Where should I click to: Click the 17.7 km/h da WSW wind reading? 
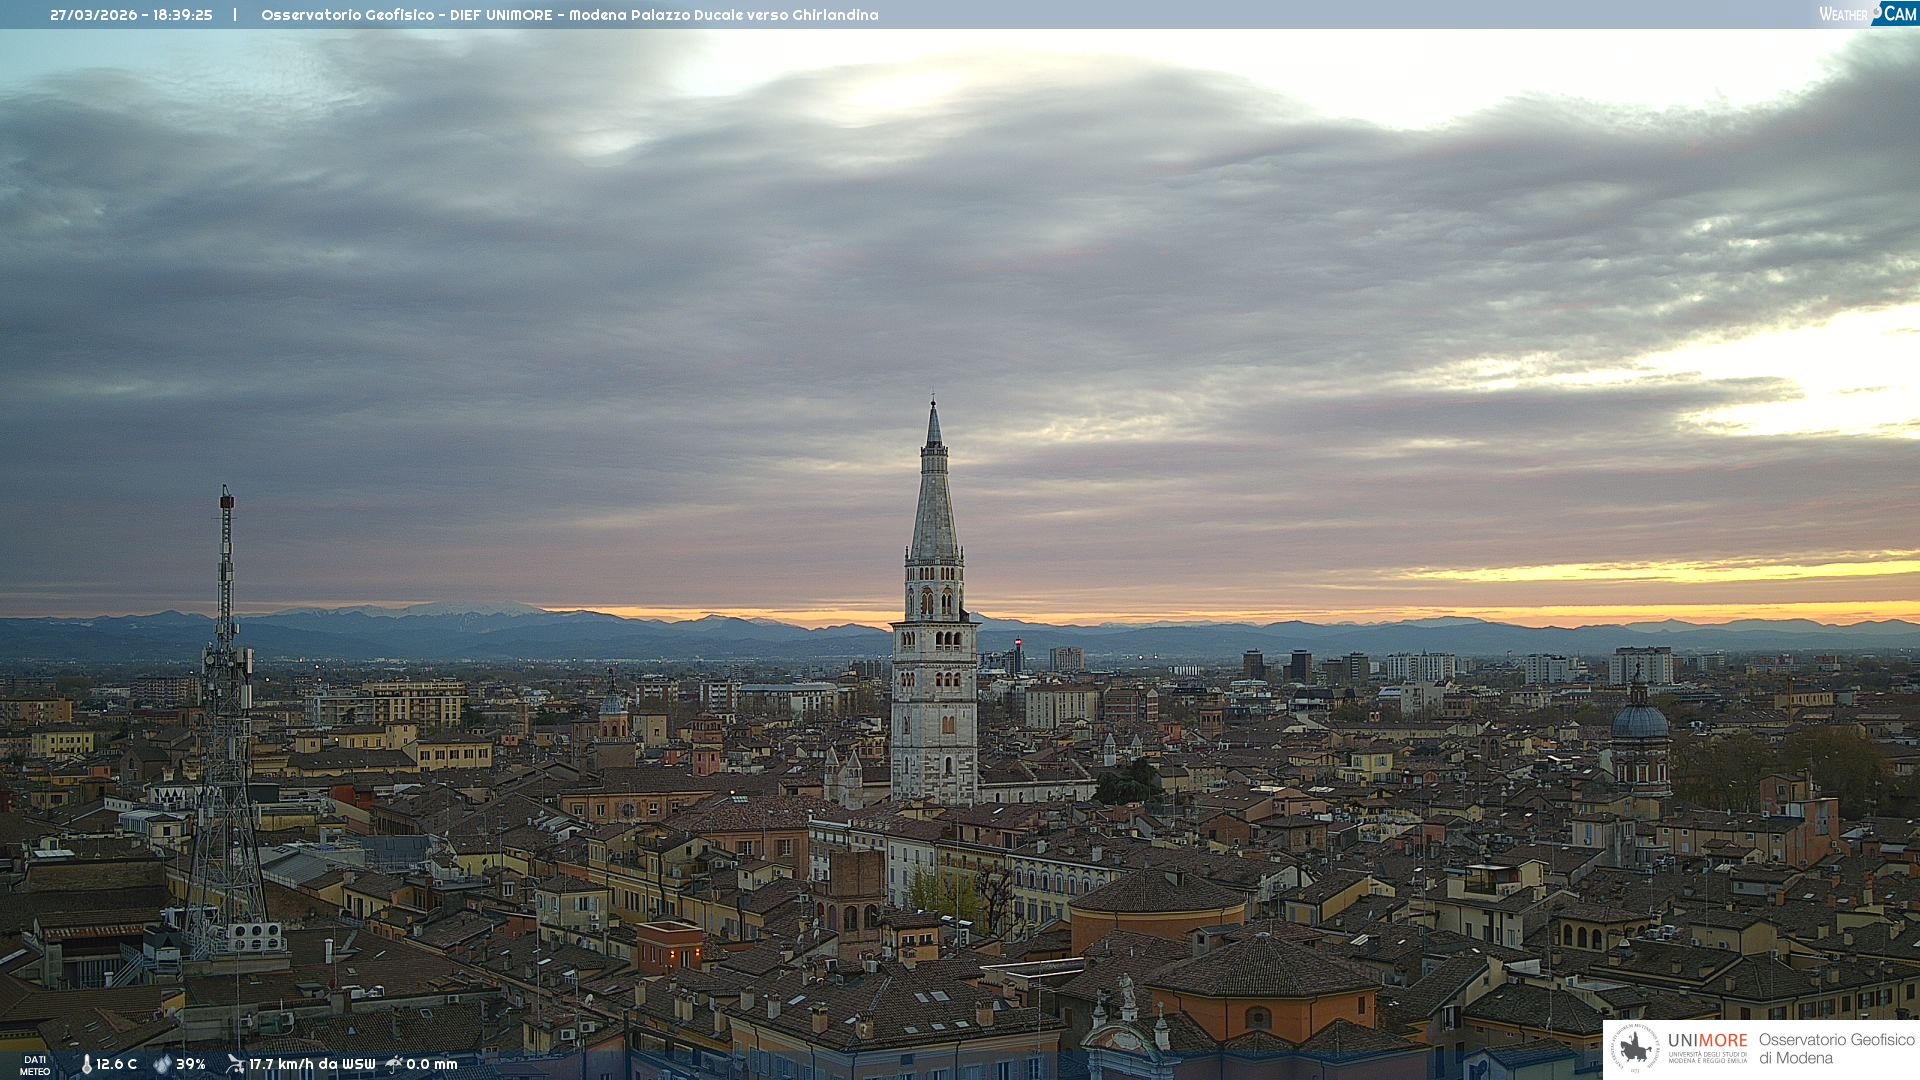point(312,1064)
